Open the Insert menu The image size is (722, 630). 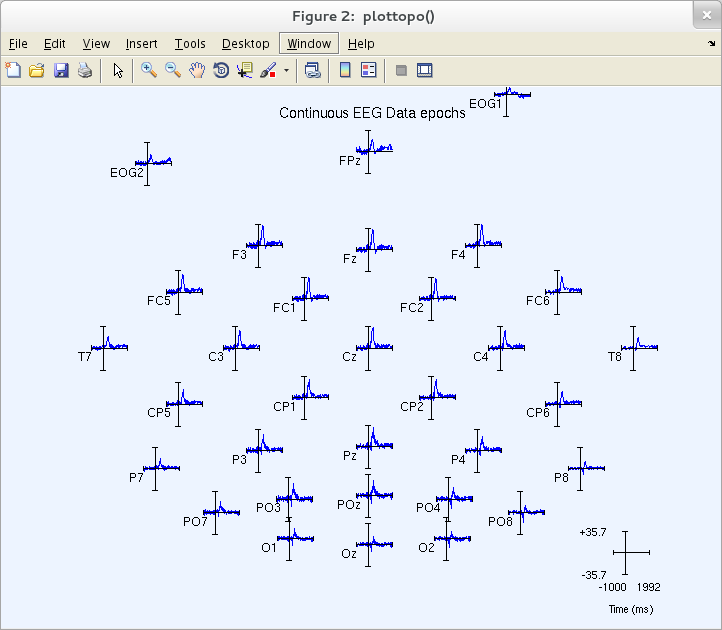click(141, 44)
